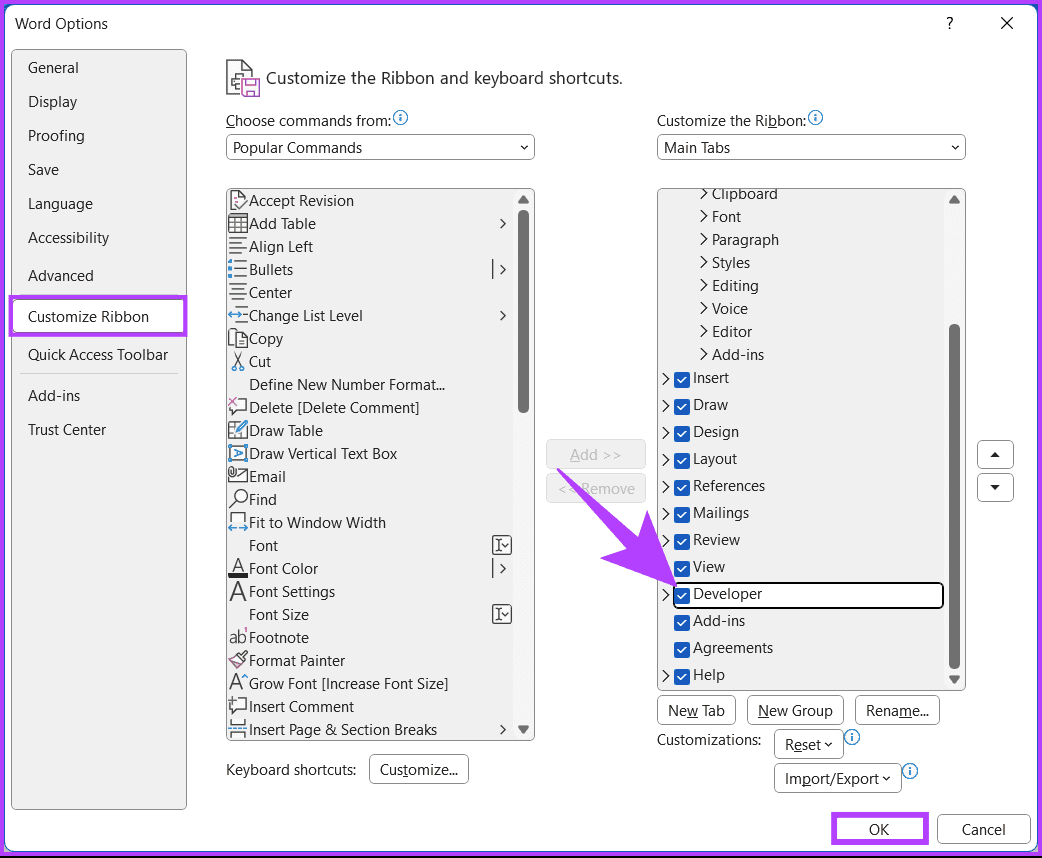
Task: Click the Draw Vertical Text Box icon
Action: (238, 453)
